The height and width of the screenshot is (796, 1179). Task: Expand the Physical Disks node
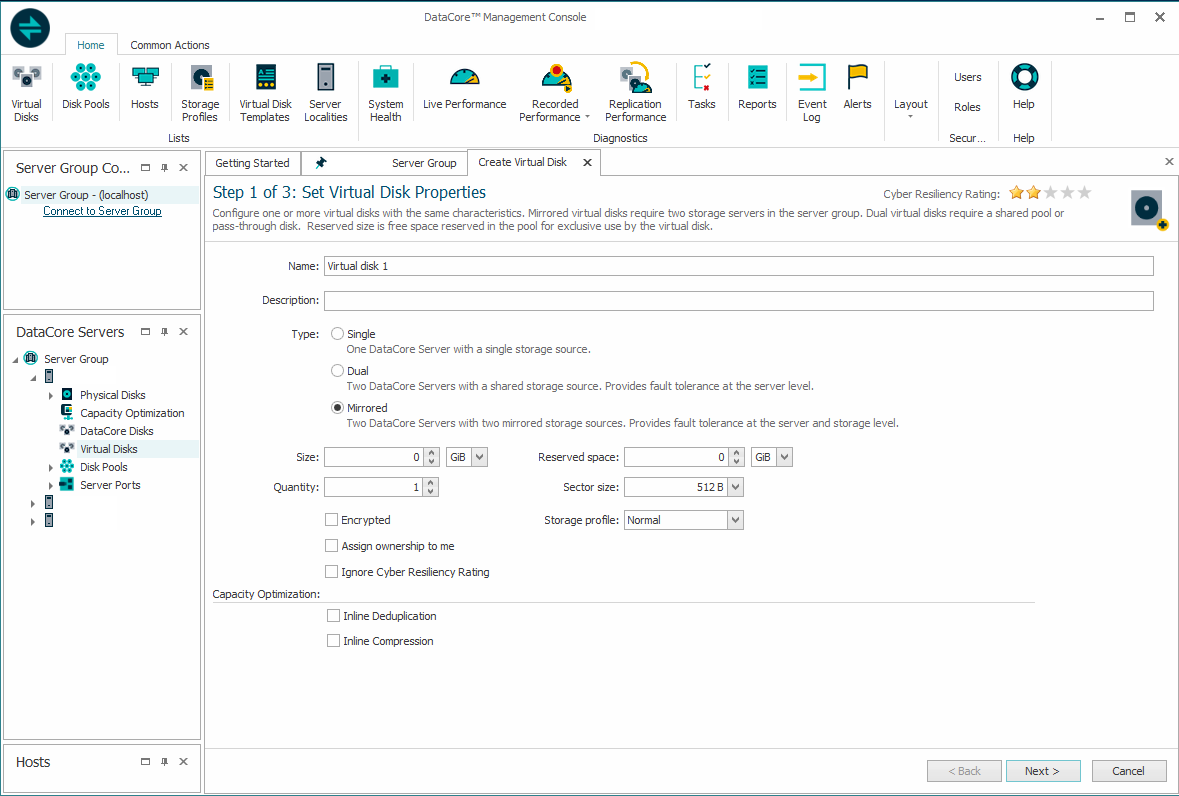pos(51,395)
